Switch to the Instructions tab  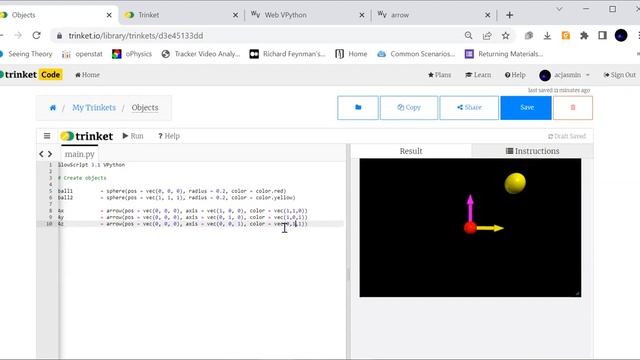tap(532, 151)
